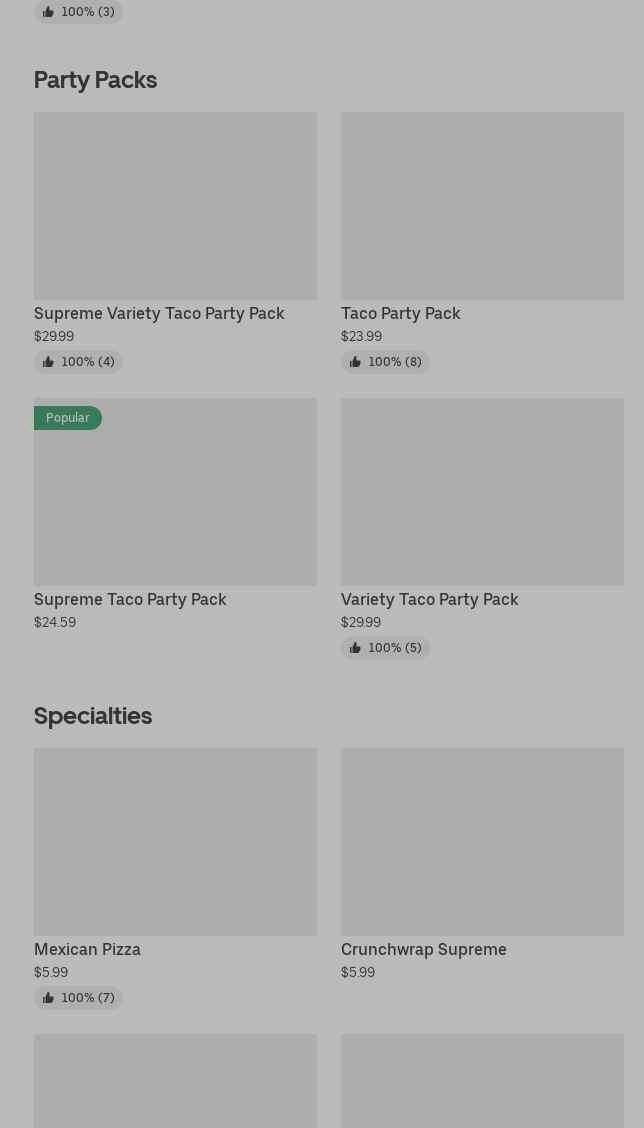Click the Taco Party Pack item name
Image resolution: width=644 pixels, height=1128 pixels.
[400, 313]
